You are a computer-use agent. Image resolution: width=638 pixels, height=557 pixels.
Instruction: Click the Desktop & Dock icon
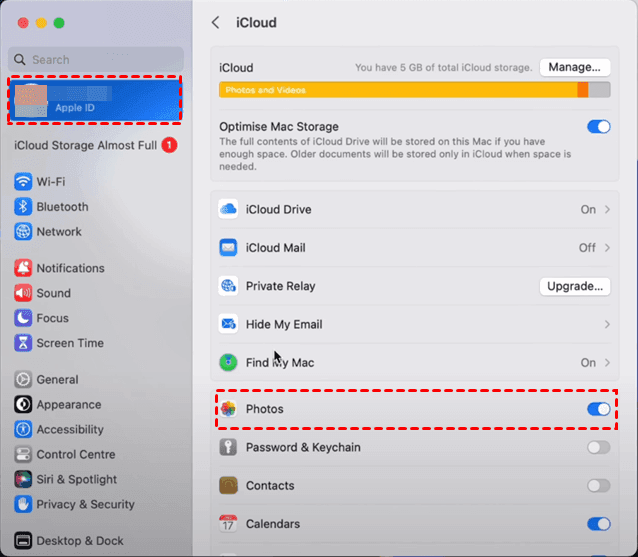tap(23, 541)
